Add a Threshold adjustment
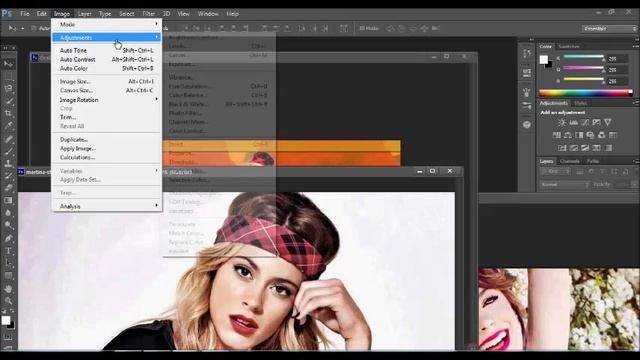640x360 pixels. point(585,148)
